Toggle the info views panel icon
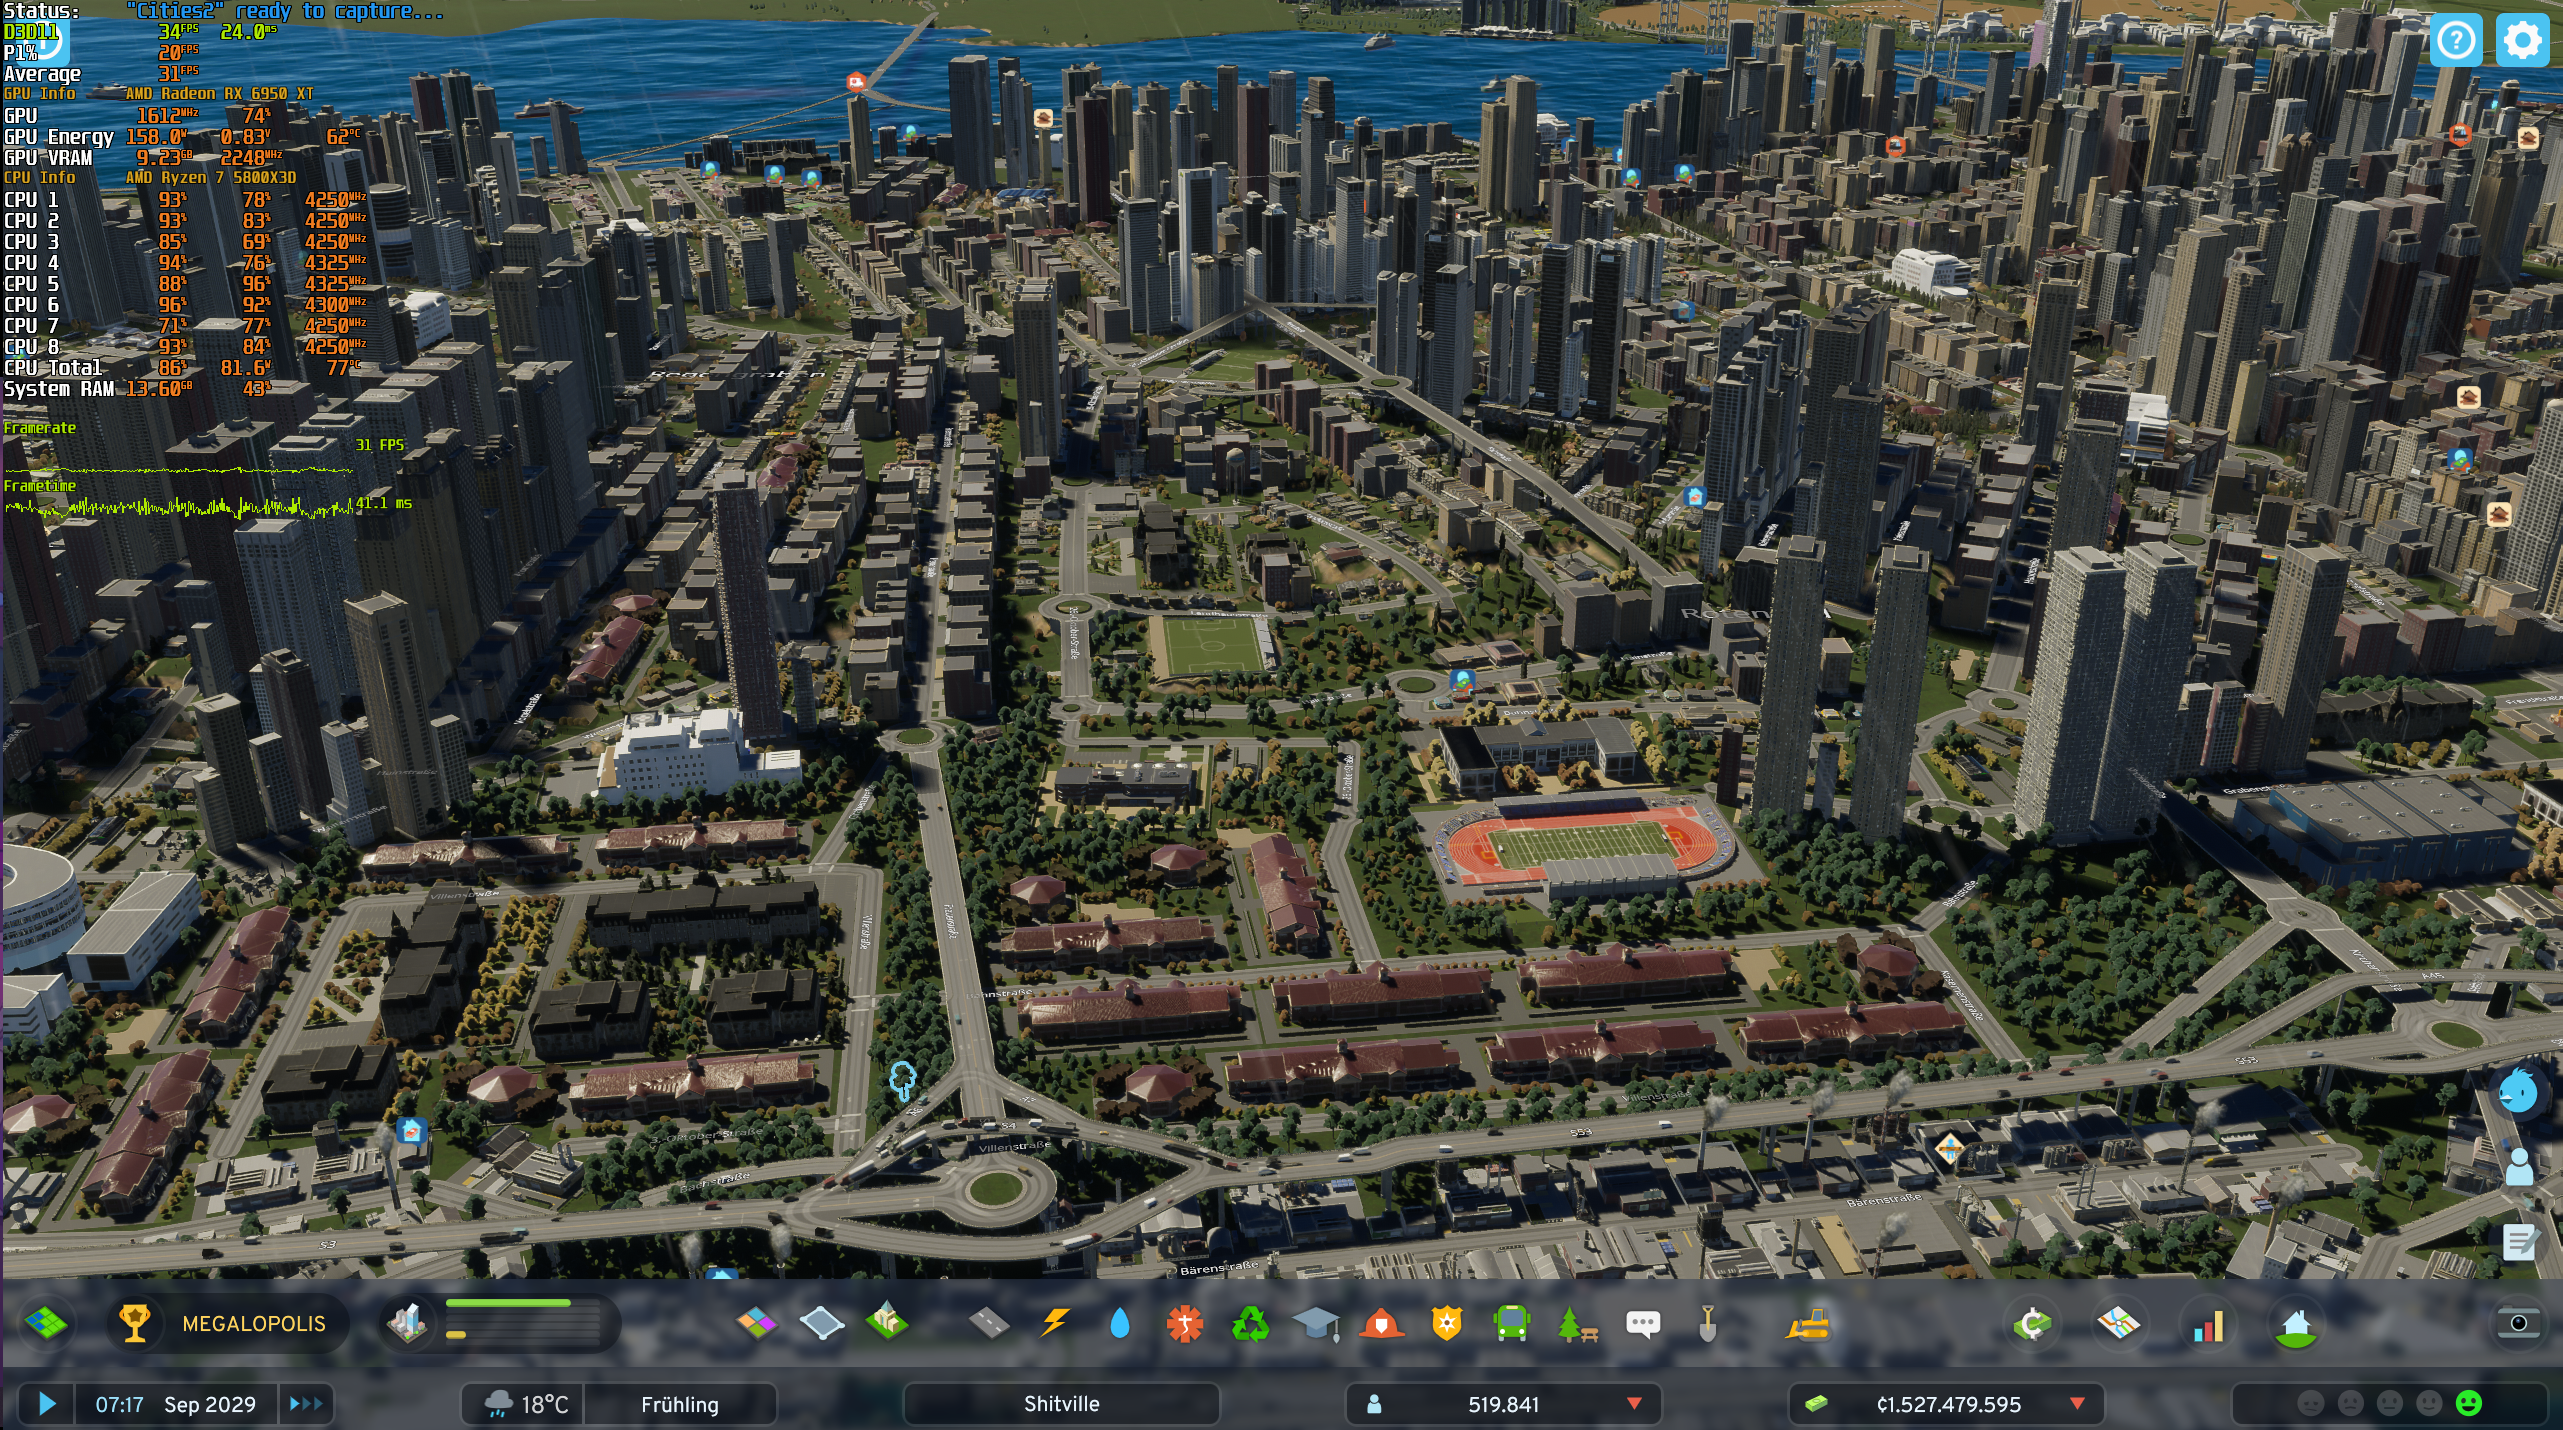 coord(45,1323)
